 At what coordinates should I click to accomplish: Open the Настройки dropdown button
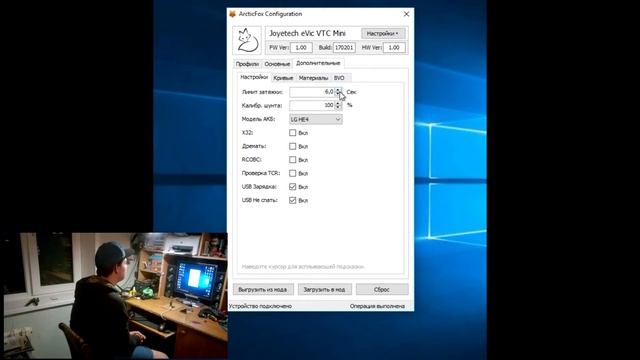[383, 33]
